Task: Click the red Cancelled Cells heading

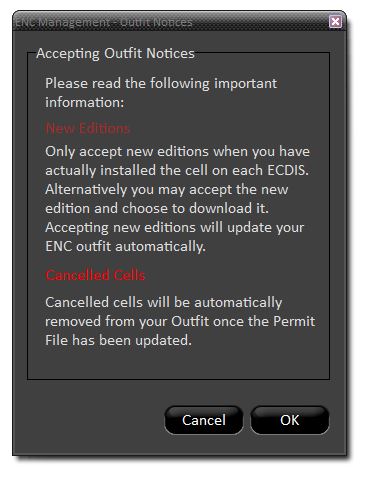Action: pyautogui.click(x=95, y=275)
